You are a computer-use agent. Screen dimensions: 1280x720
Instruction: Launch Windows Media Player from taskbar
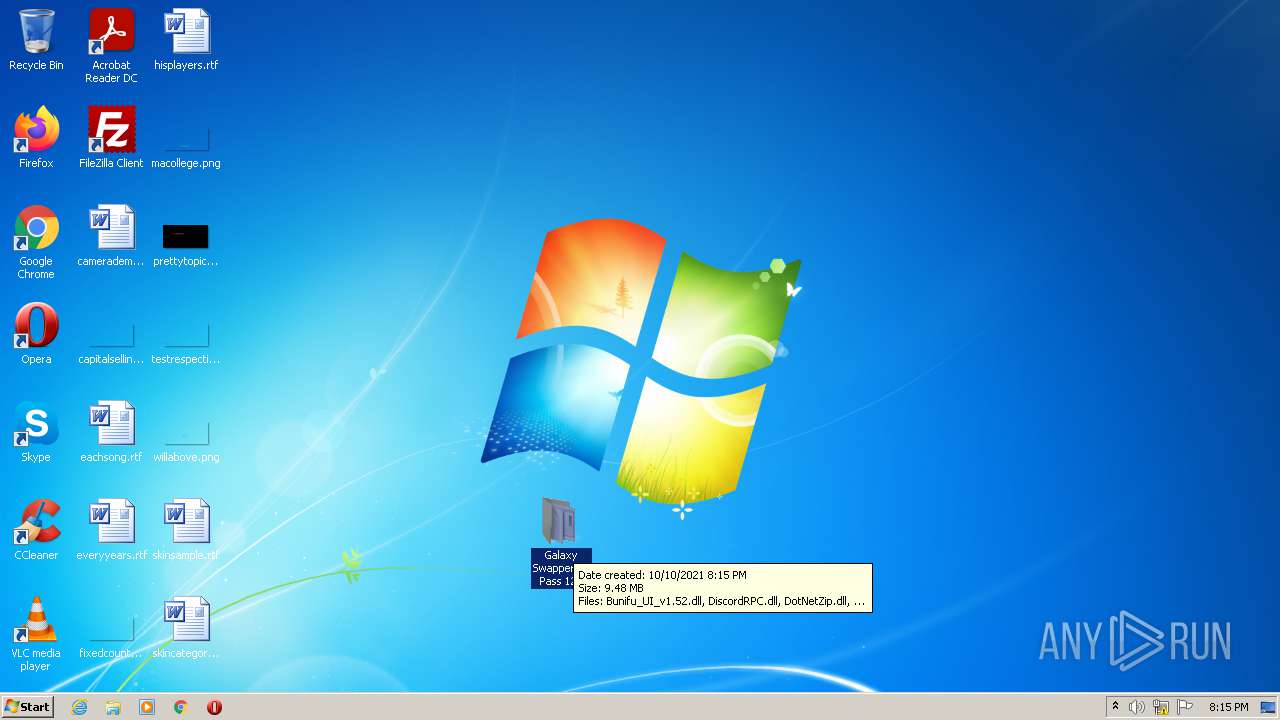(x=147, y=707)
